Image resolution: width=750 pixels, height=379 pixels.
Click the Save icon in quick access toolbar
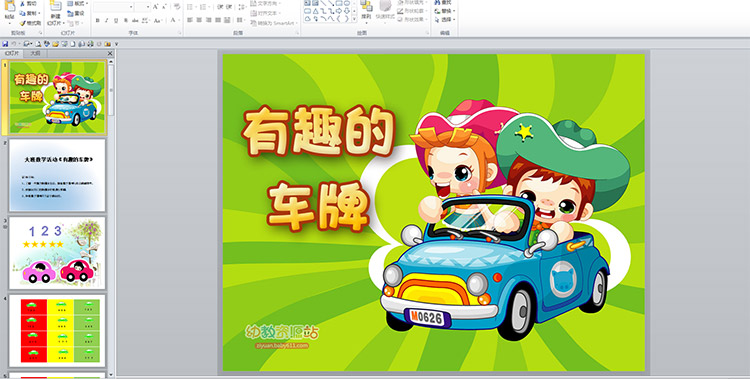click(x=5, y=44)
